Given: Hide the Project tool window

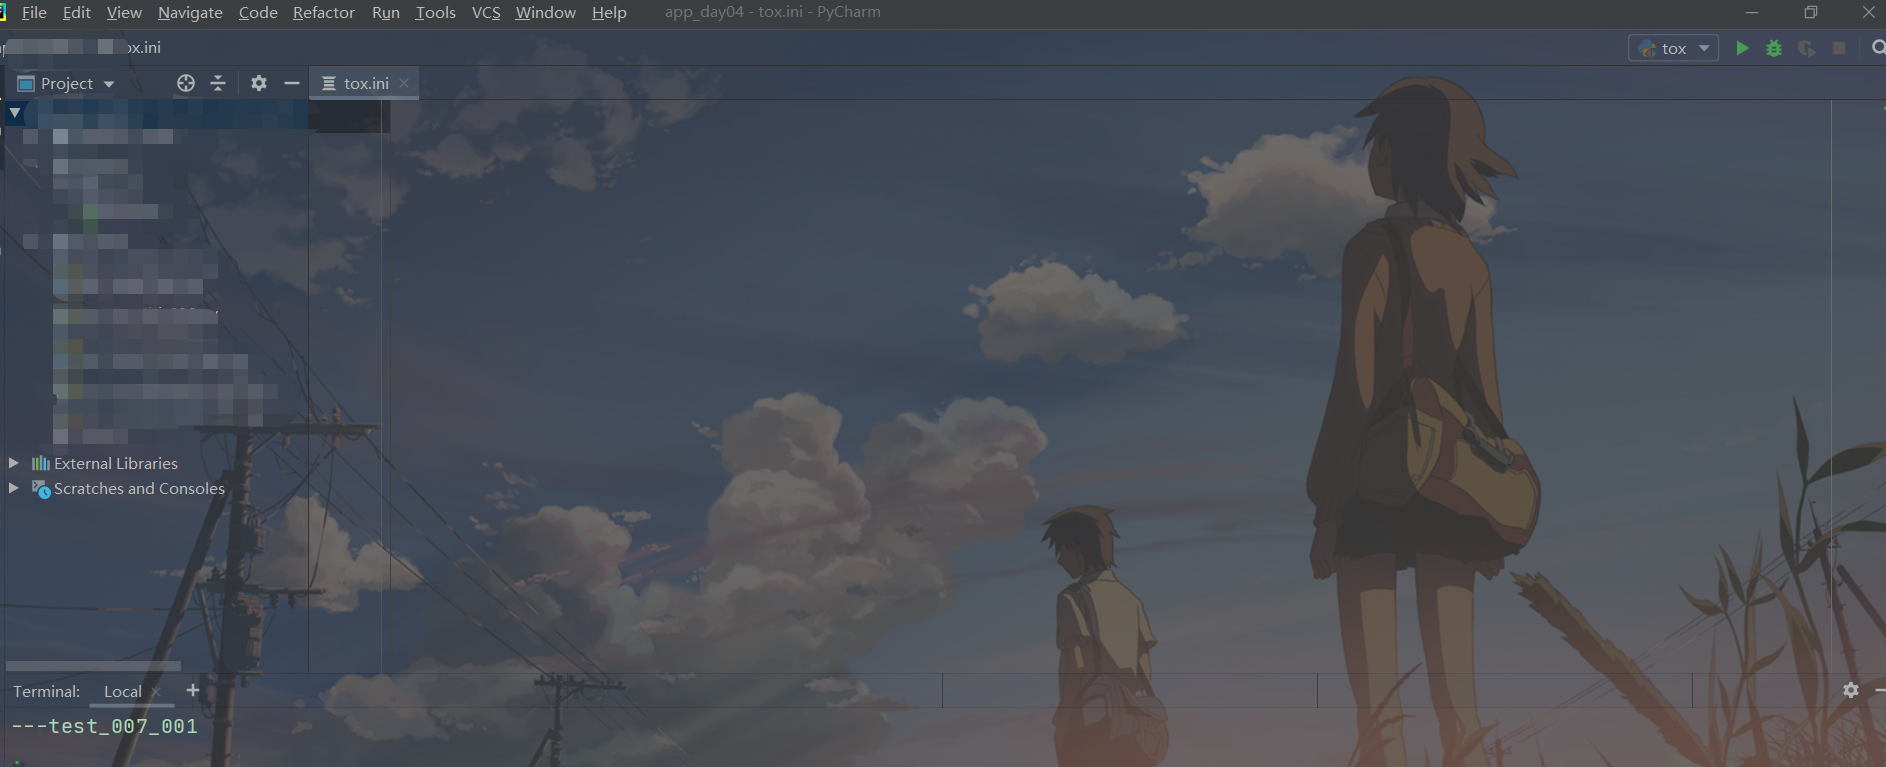Looking at the screenshot, I should (x=292, y=83).
